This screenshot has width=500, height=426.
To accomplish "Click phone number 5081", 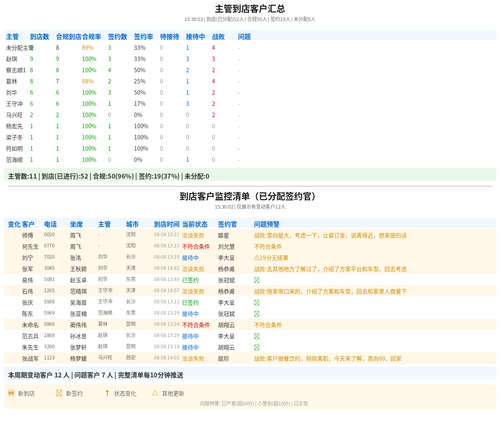I will [49, 279].
